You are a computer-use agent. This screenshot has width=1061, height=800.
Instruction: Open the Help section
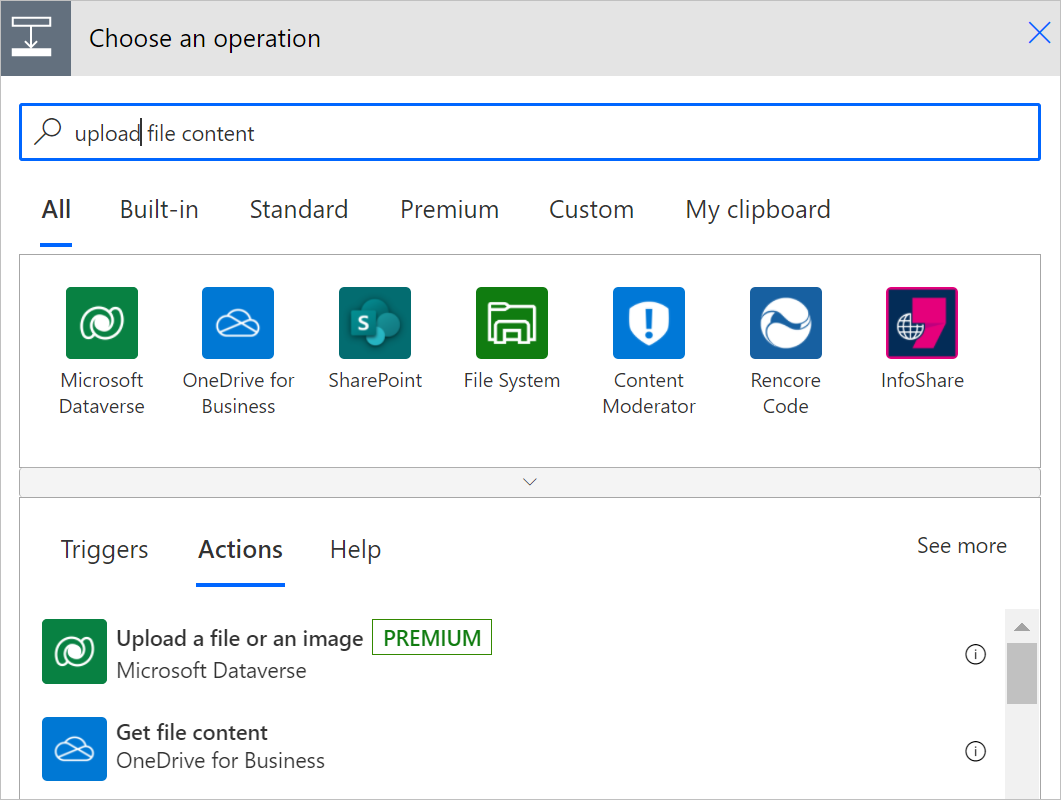[355, 549]
